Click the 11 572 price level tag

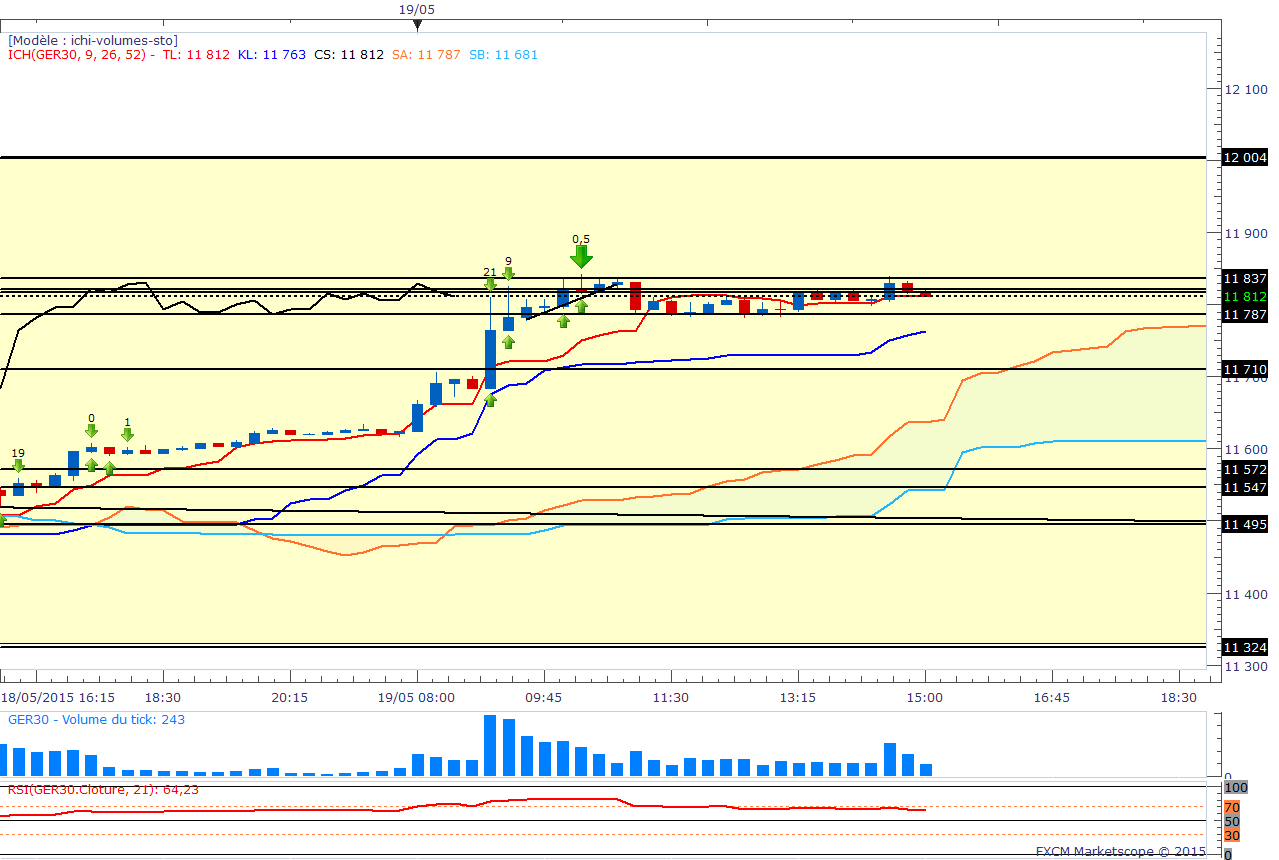tap(1245, 469)
